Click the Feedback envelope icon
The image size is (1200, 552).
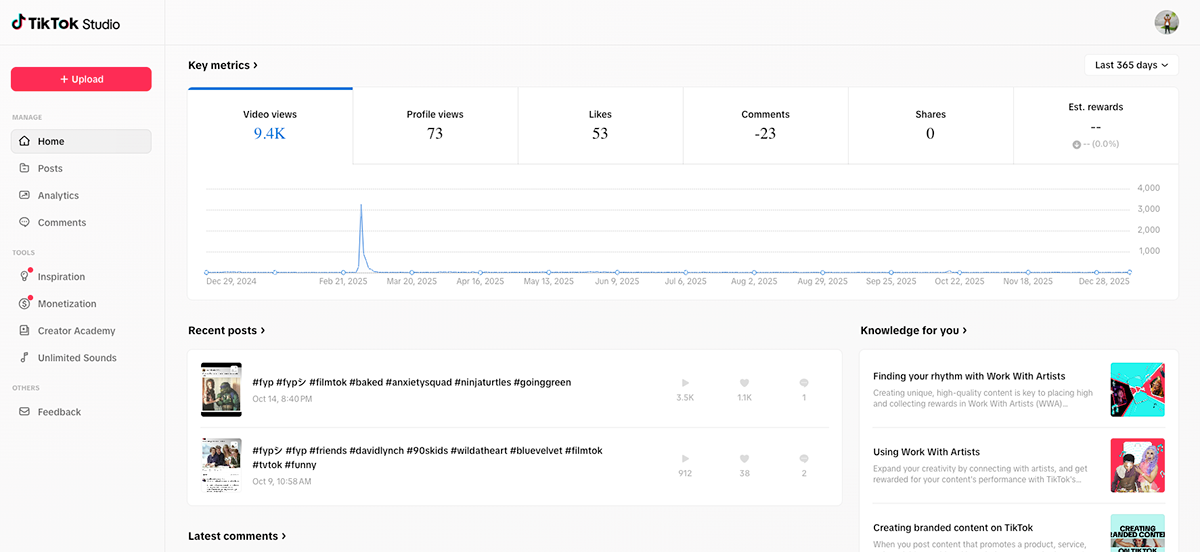(x=25, y=412)
